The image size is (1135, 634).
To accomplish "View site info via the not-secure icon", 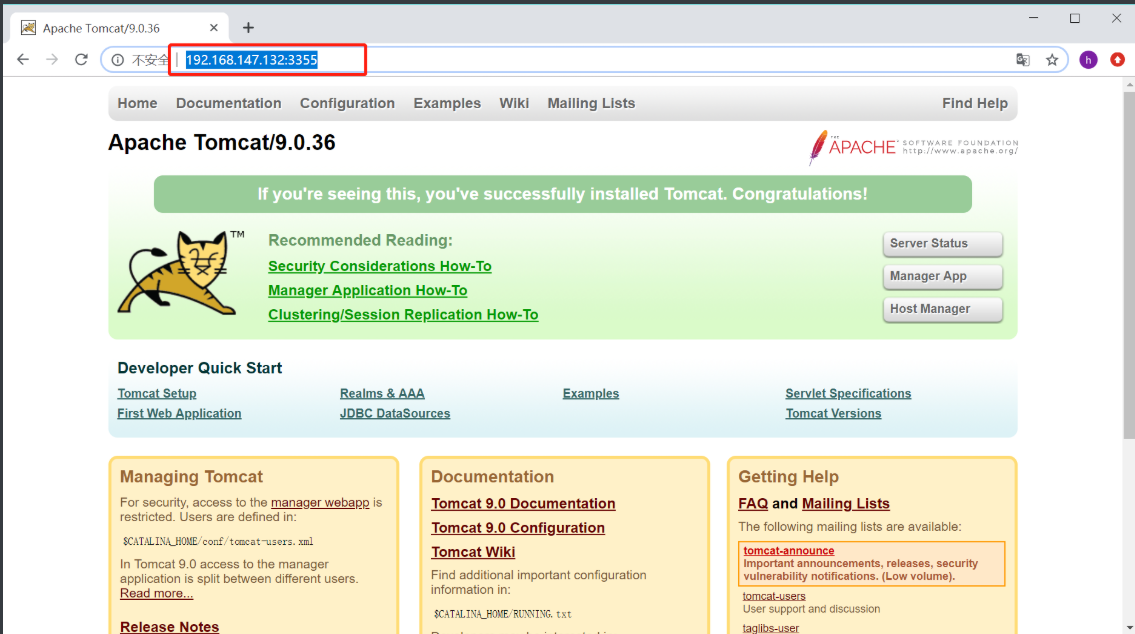I will click(x=117, y=60).
